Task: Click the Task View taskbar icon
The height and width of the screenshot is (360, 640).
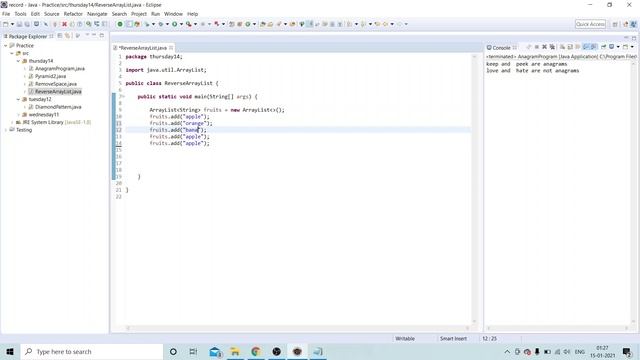Action: (193, 351)
